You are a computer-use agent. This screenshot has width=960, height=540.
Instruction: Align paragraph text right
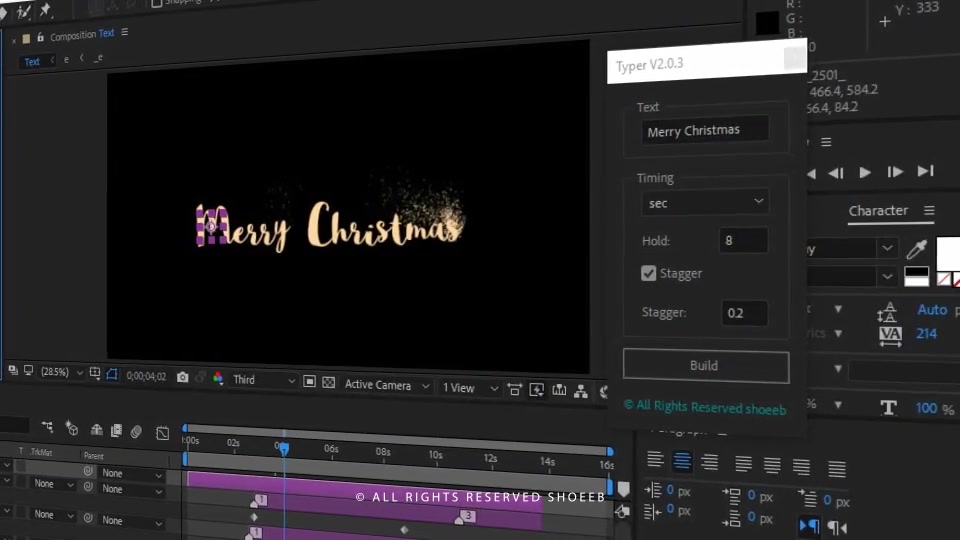(x=710, y=462)
